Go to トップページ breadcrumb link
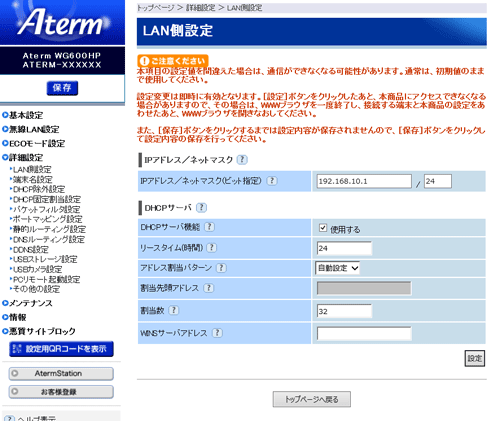The width and height of the screenshot is (500, 421). click(156, 8)
